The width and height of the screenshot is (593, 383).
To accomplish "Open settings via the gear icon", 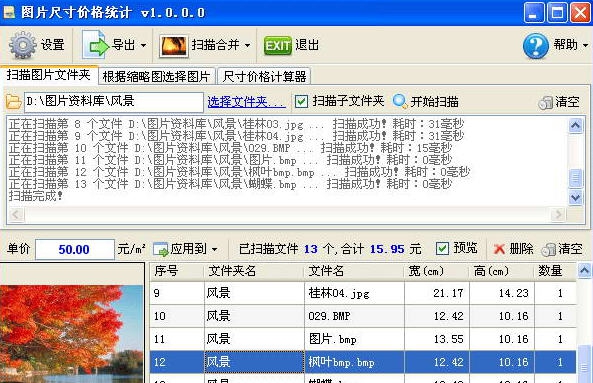I will [x=22, y=45].
